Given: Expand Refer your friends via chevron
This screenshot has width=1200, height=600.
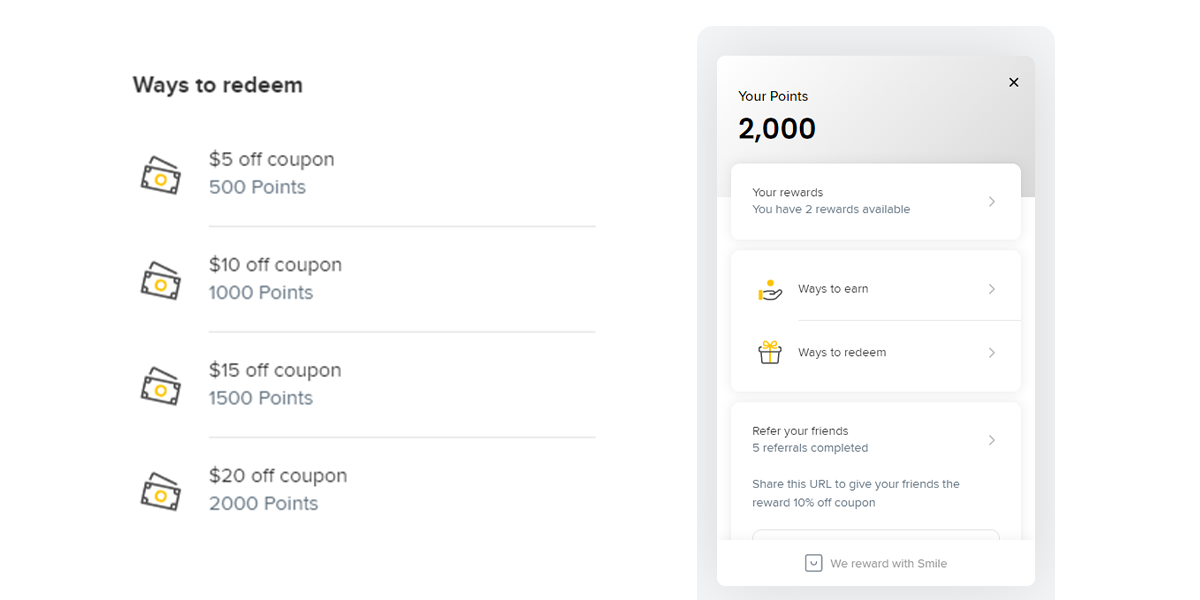Looking at the screenshot, I should click(x=991, y=440).
